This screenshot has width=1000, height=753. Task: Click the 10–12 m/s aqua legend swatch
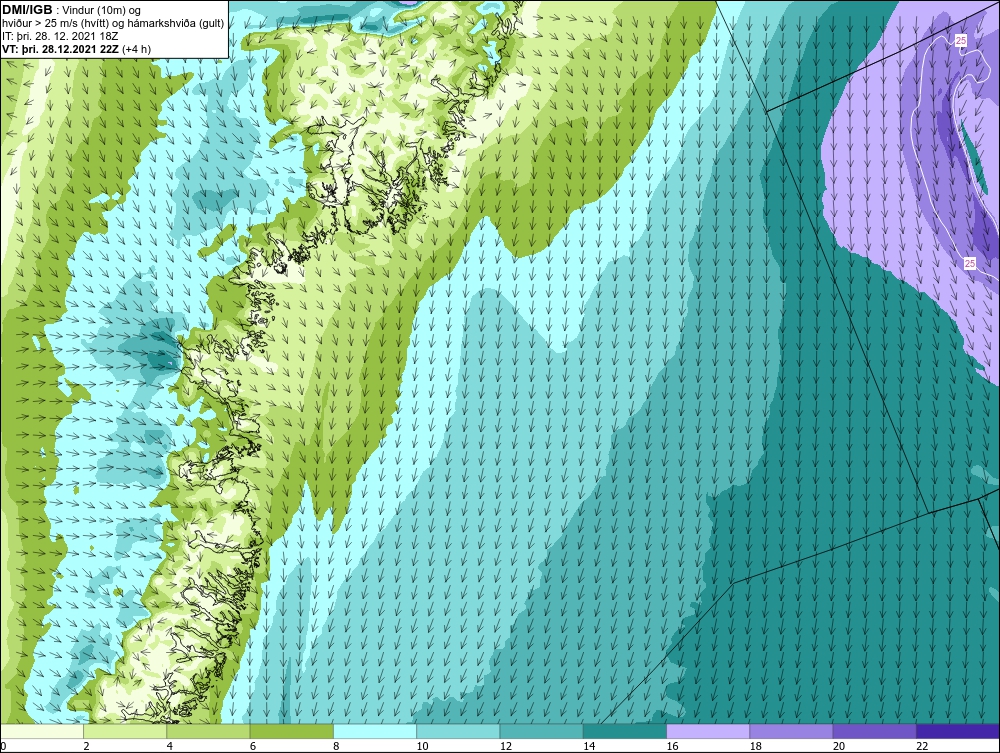(x=458, y=731)
